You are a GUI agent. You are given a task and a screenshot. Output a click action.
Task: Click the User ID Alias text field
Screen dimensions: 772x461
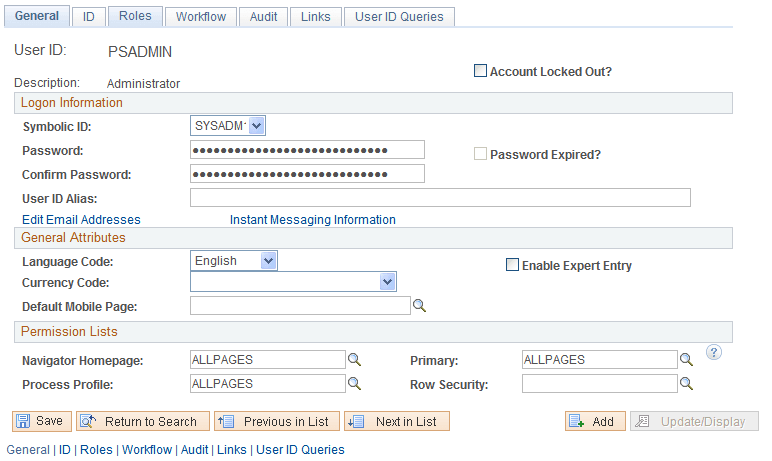coord(440,198)
